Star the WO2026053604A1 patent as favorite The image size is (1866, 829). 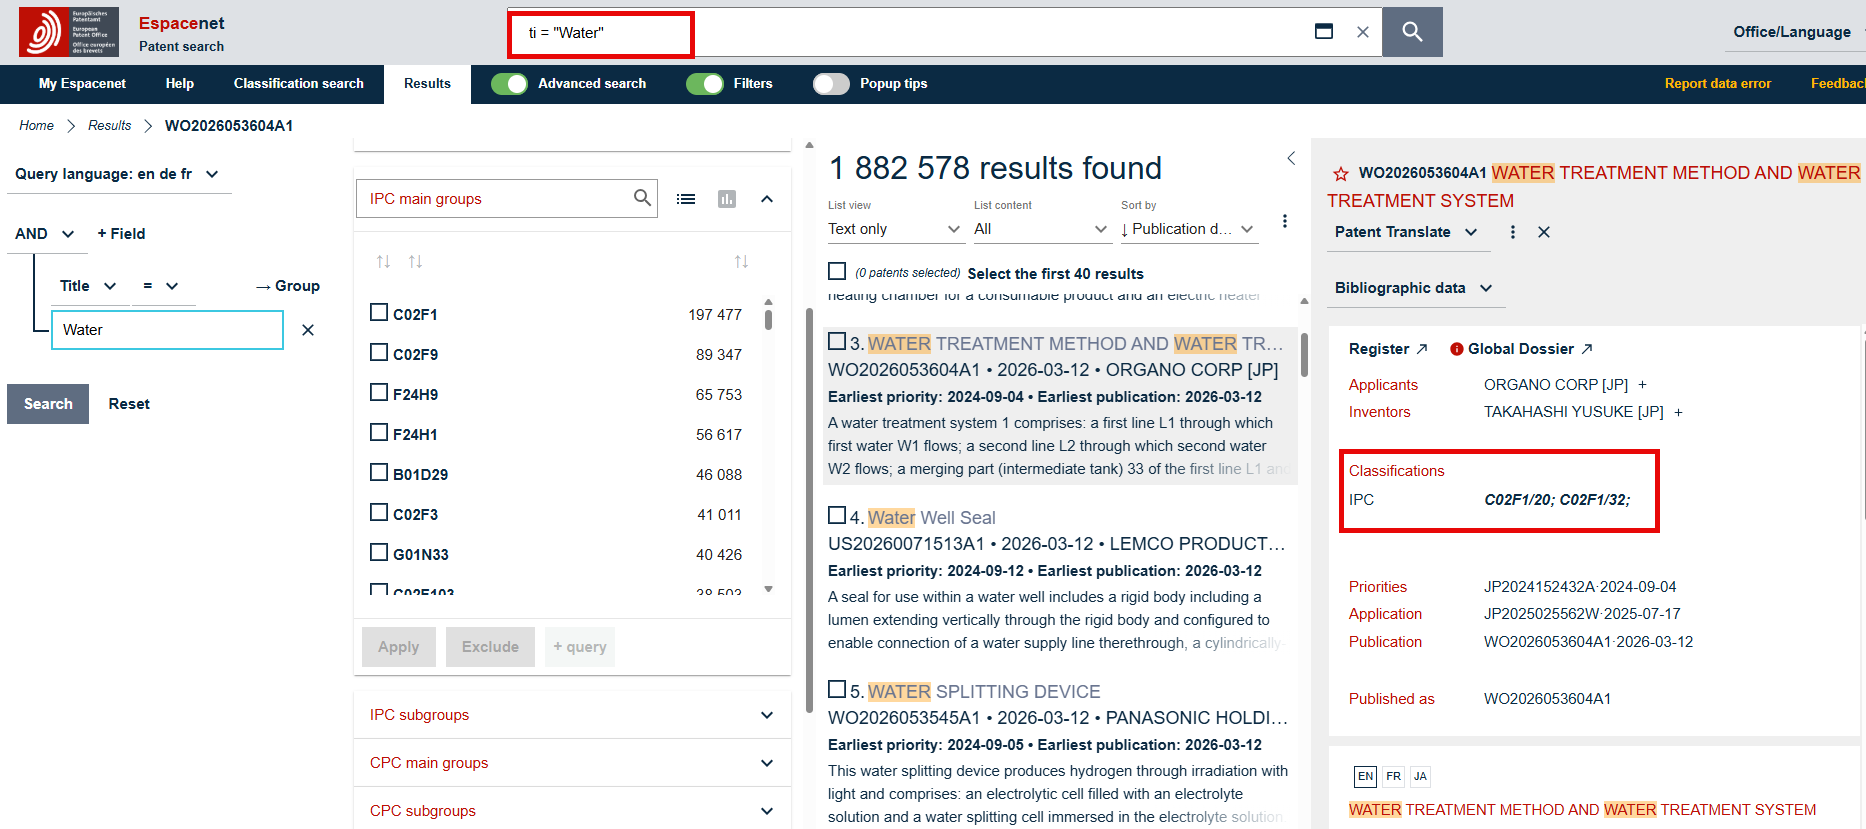pos(1341,174)
